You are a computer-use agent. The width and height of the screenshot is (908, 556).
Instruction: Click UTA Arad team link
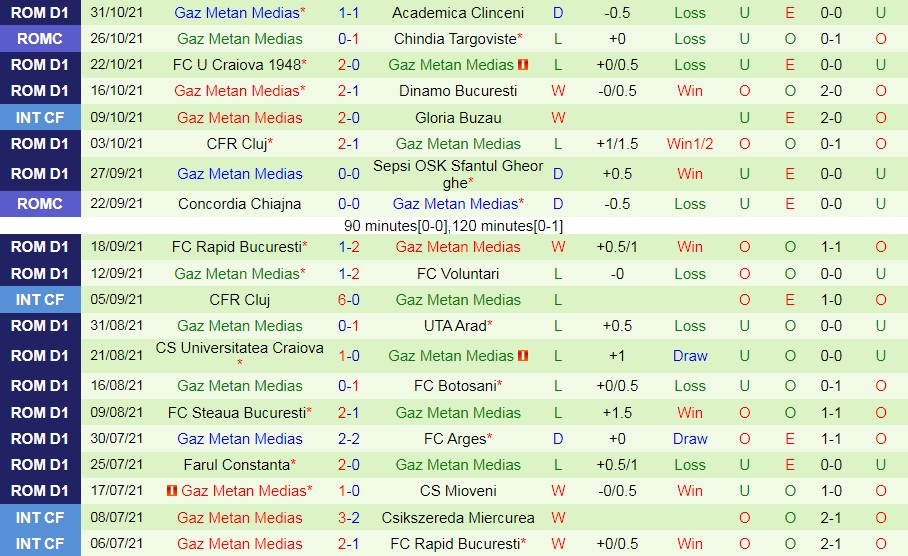(456, 326)
